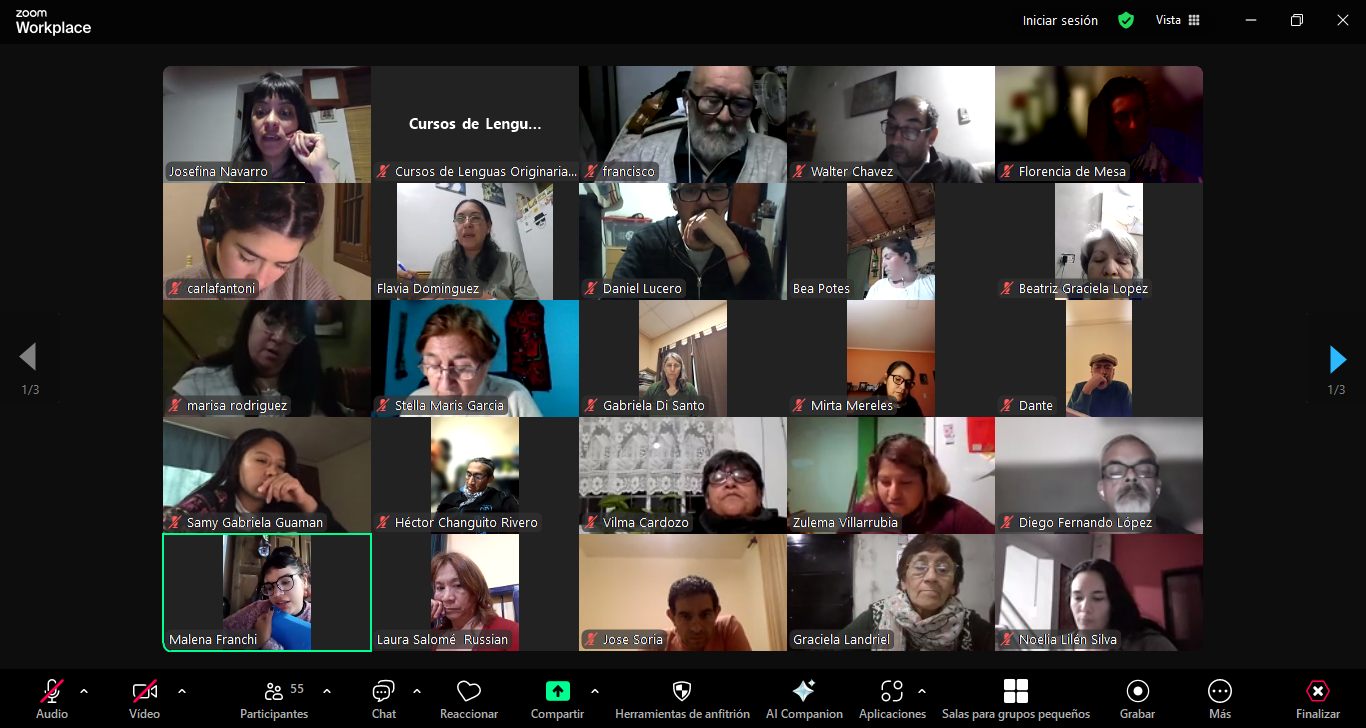The height and width of the screenshot is (728, 1366).
Task: Expand the Compartir options arrow
Action: click(595, 691)
